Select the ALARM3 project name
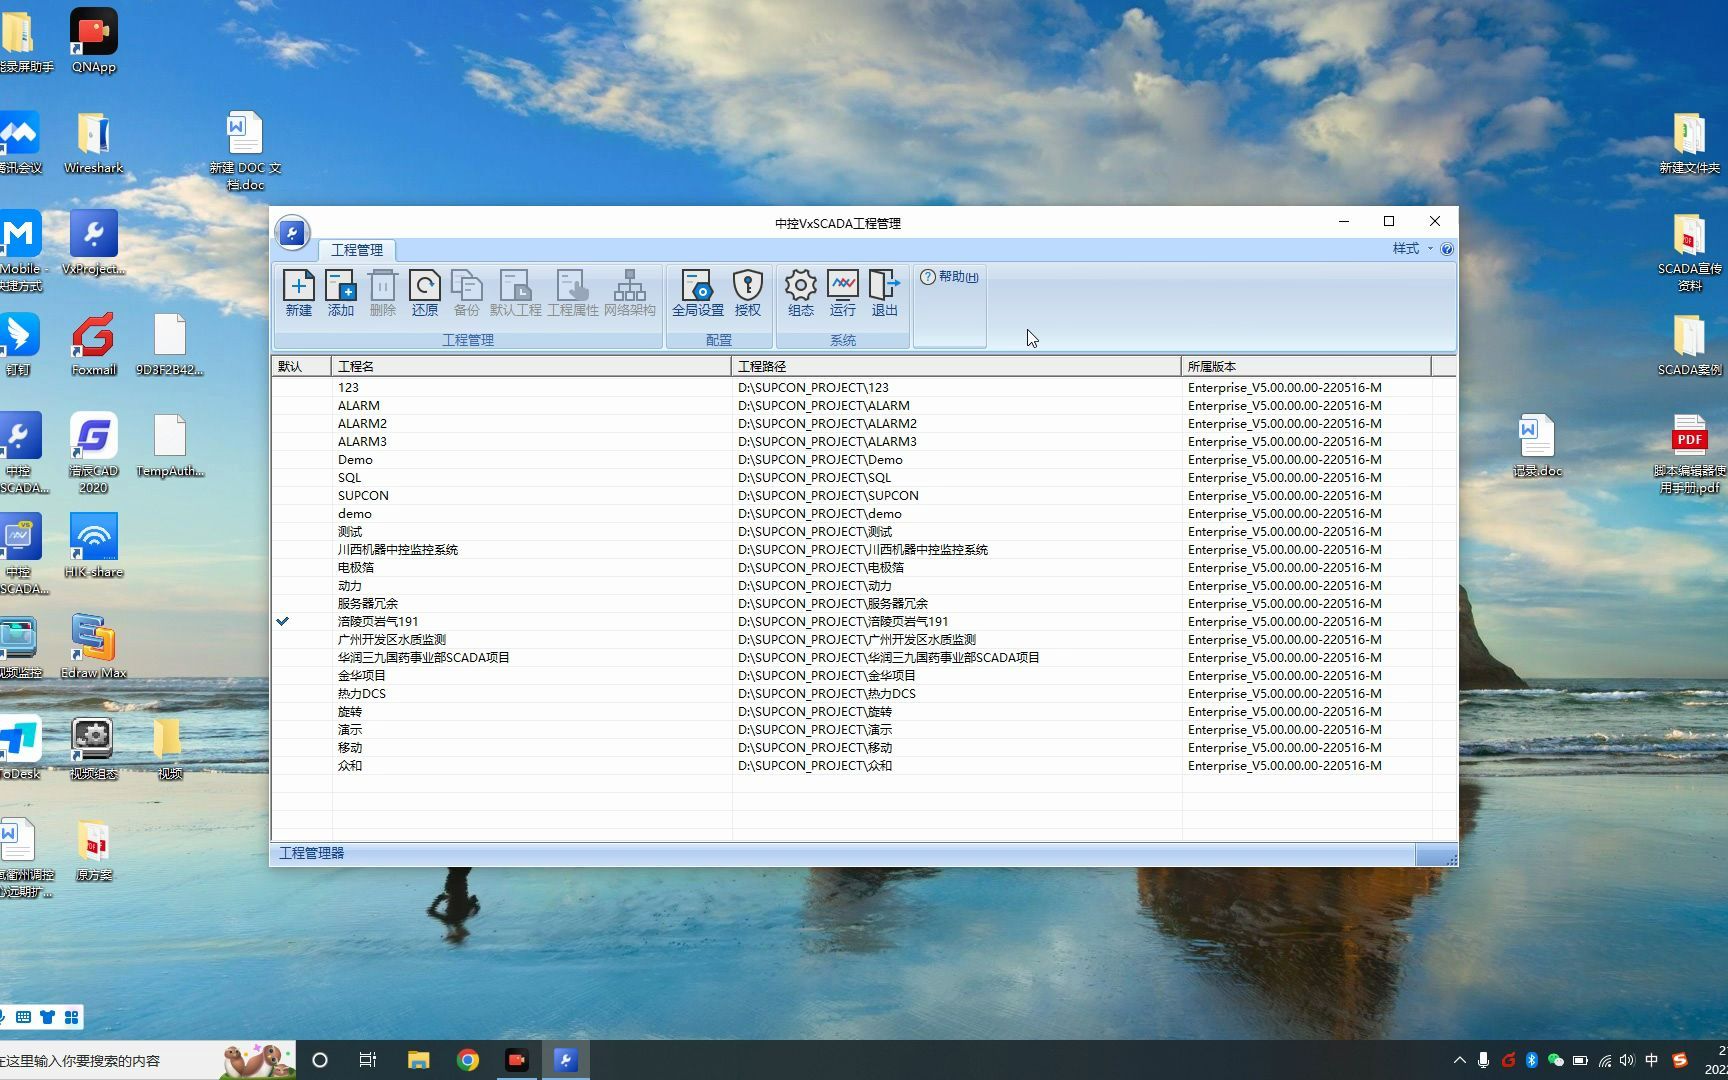Image resolution: width=1728 pixels, height=1080 pixels. 362,441
